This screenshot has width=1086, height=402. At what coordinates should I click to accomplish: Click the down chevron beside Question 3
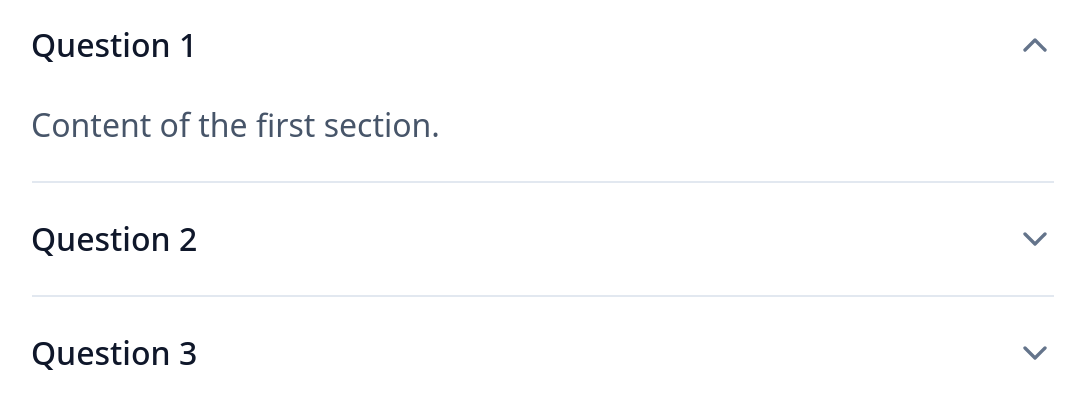[x=1035, y=353]
